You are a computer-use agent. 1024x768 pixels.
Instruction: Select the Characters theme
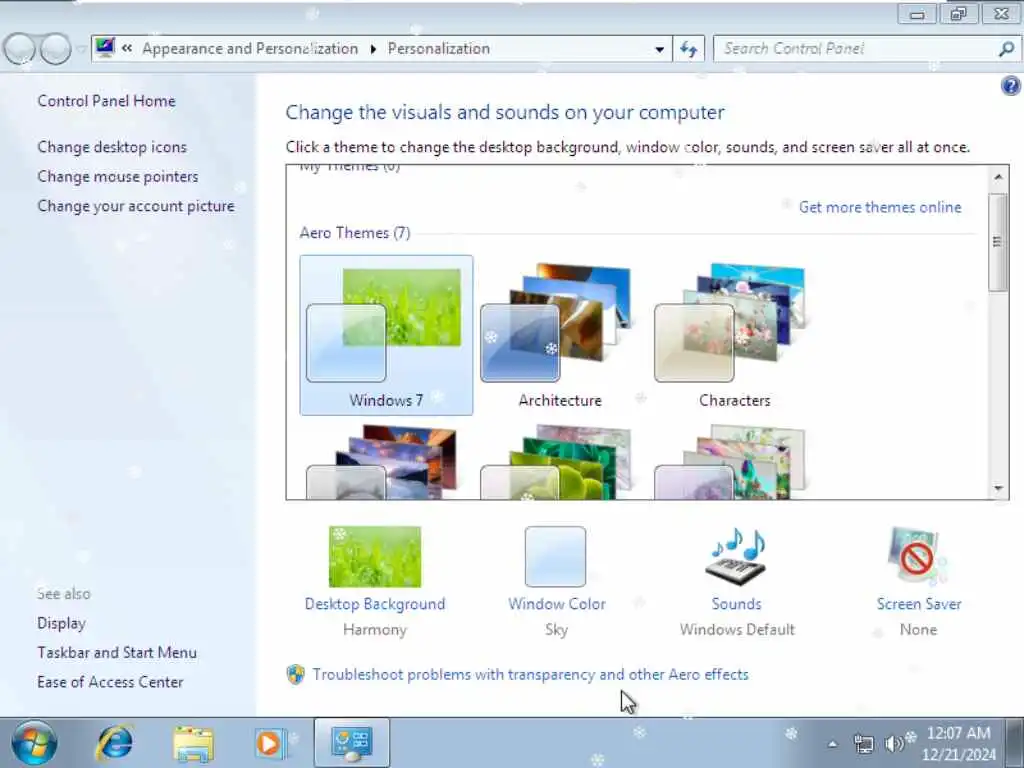point(734,335)
